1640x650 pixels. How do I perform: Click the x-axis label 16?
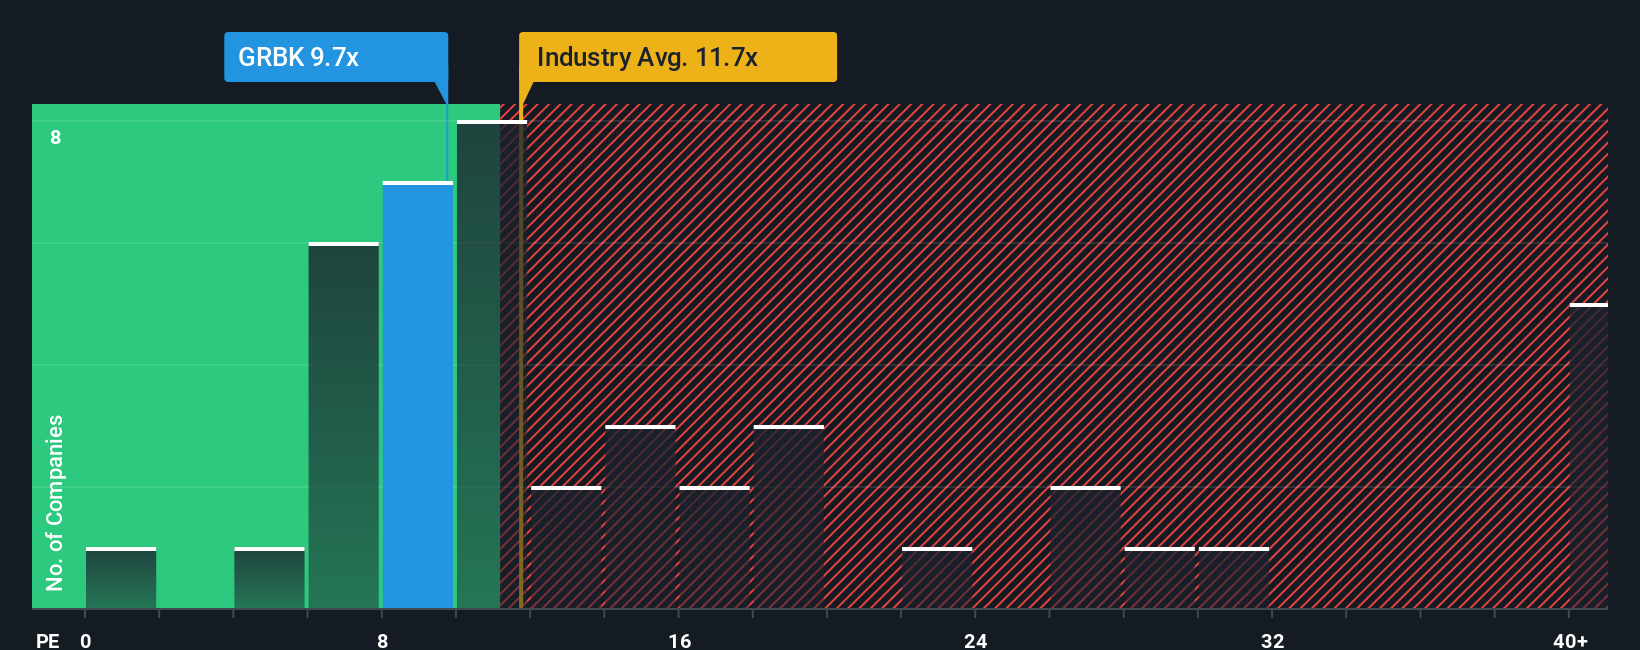coord(679,641)
